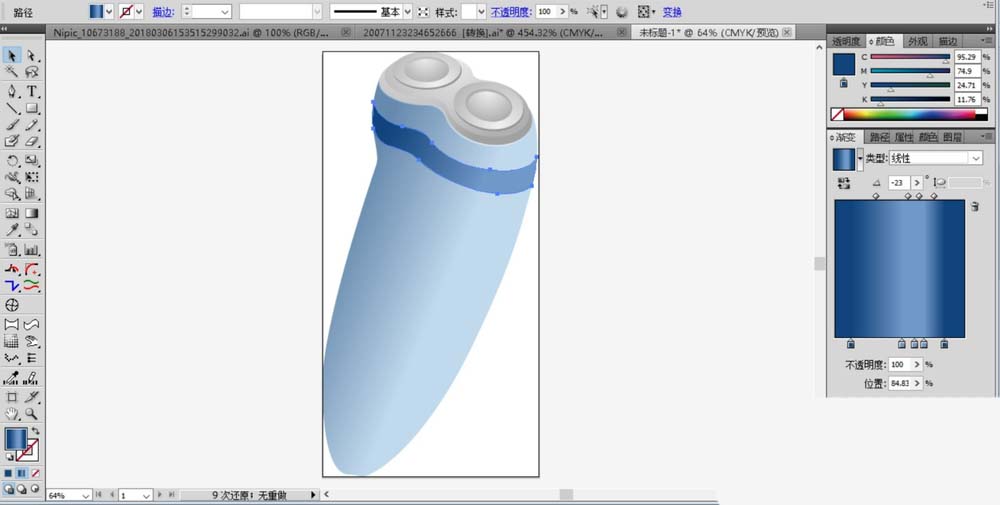Select the Rectangle tool
This screenshot has height=505, width=1000.
31,108
